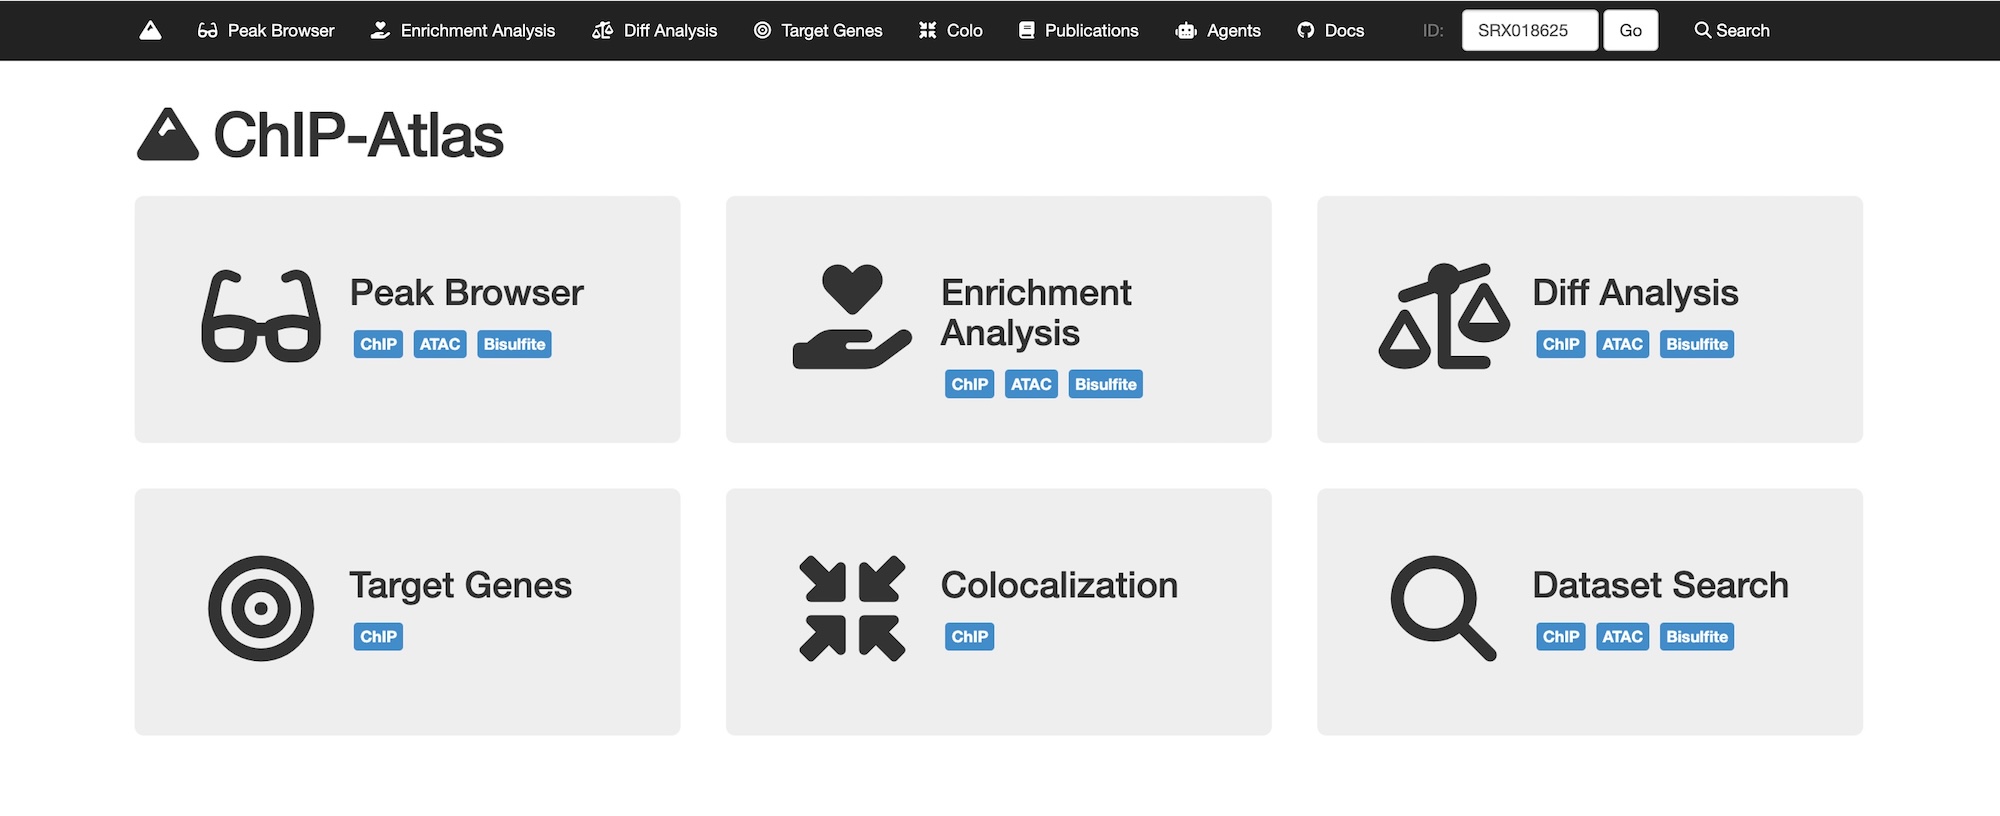The height and width of the screenshot is (816, 2000).
Task: Open the Agents menu item
Action: (x=1218, y=30)
